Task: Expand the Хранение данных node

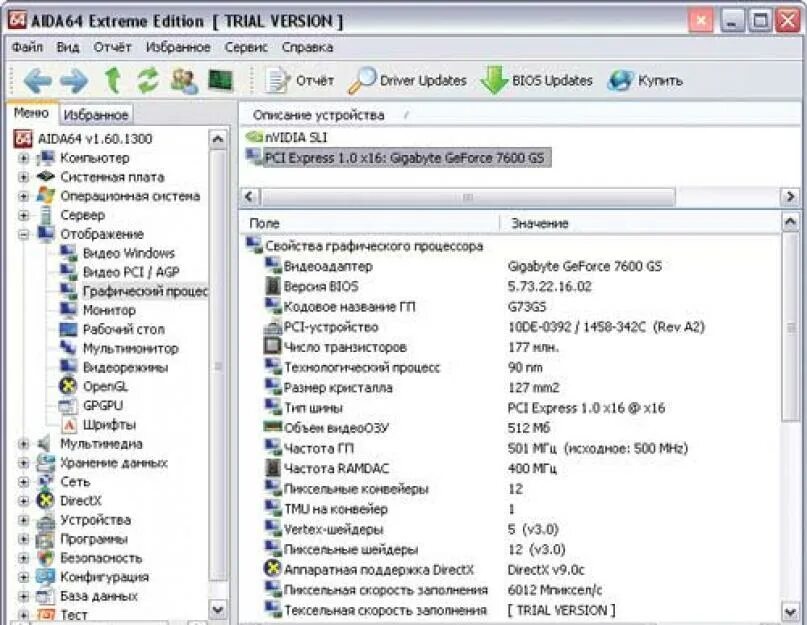Action: [23, 463]
